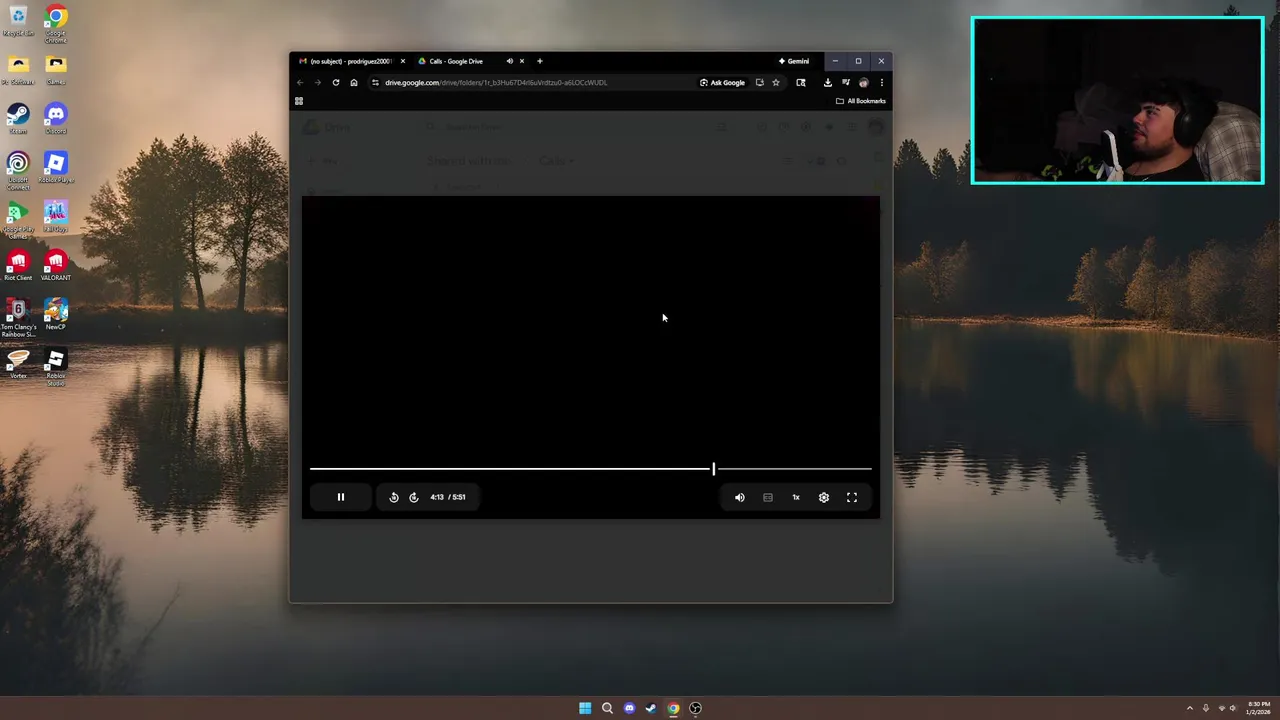
Task: Open Chrome profile avatar
Action: pyautogui.click(x=864, y=82)
